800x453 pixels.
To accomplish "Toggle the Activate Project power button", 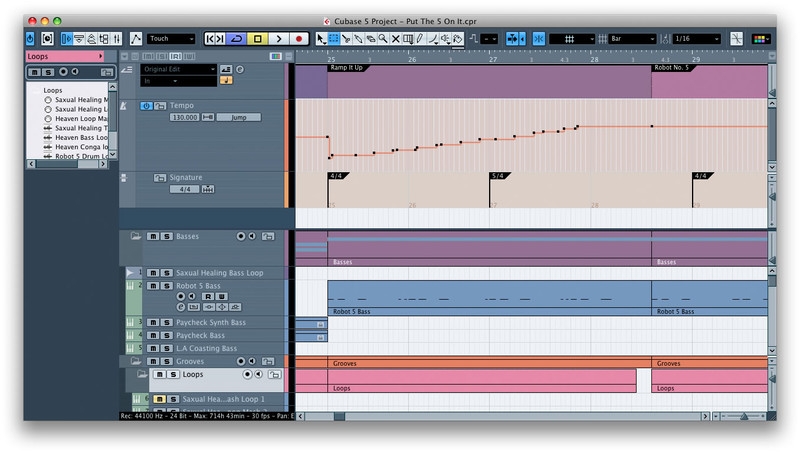I will coord(30,39).
